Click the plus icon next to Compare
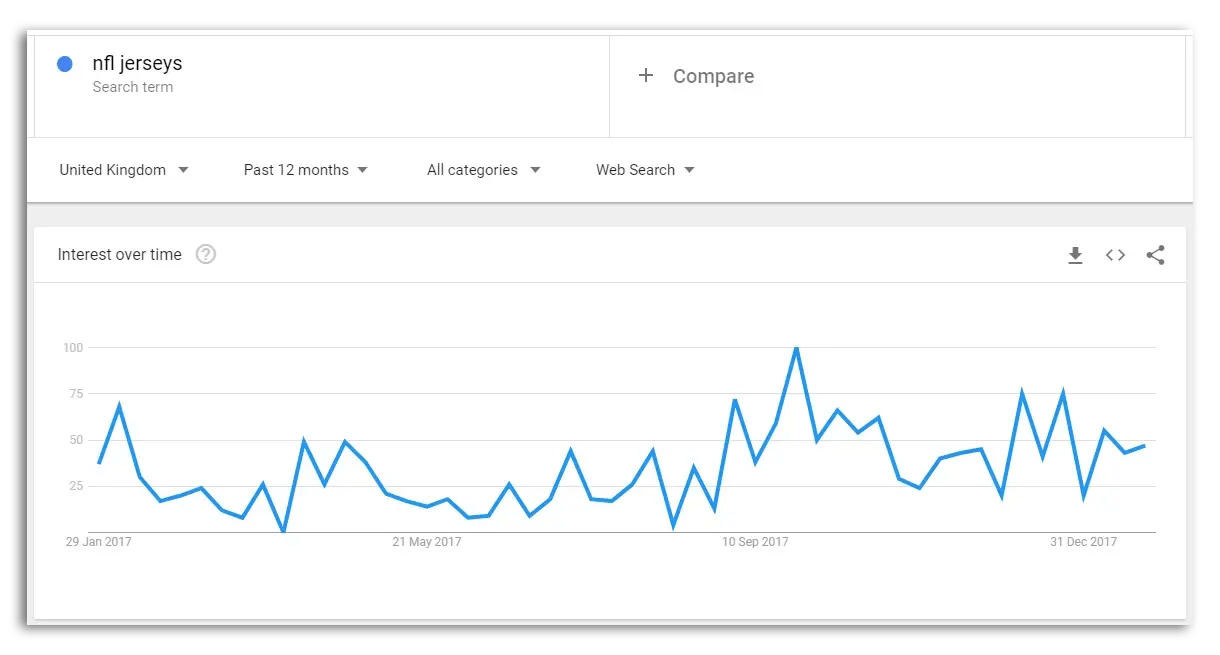Image resolution: width=1220 pixels, height=655 pixels. pyautogui.click(x=646, y=75)
